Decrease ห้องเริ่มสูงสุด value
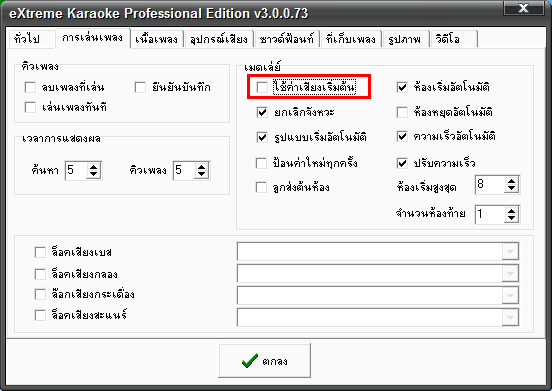Screen dimensions: 552x391 coord(512,189)
